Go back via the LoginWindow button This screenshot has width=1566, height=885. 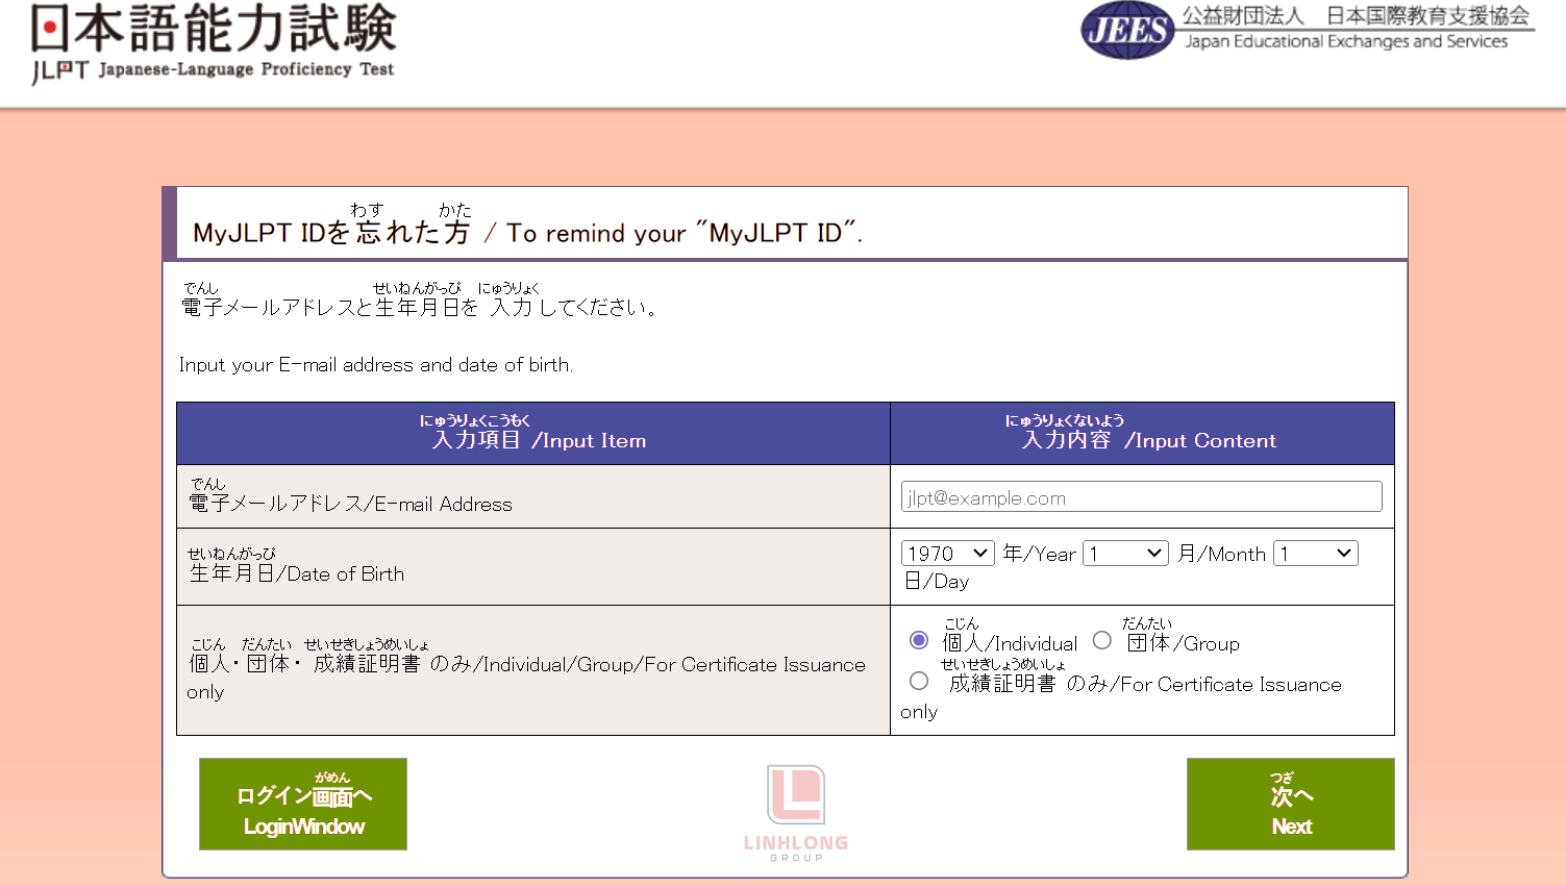click(303, 804)
